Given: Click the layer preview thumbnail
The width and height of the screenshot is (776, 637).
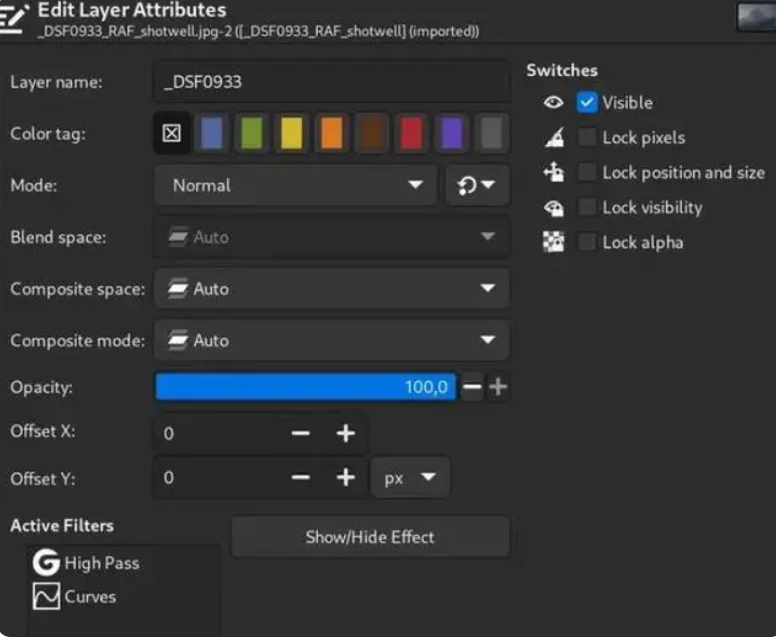Looking at the screenshot, I should (757, 16).
